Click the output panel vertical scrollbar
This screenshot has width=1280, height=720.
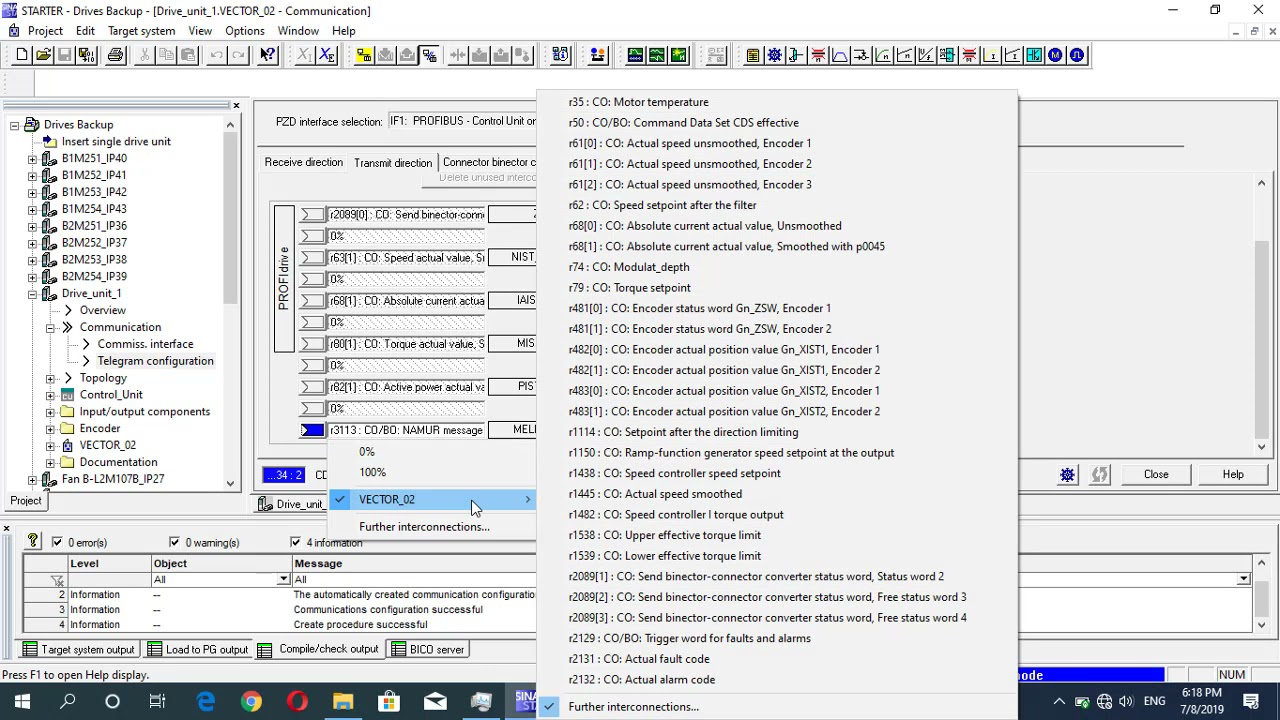(x=1262, y=595)
